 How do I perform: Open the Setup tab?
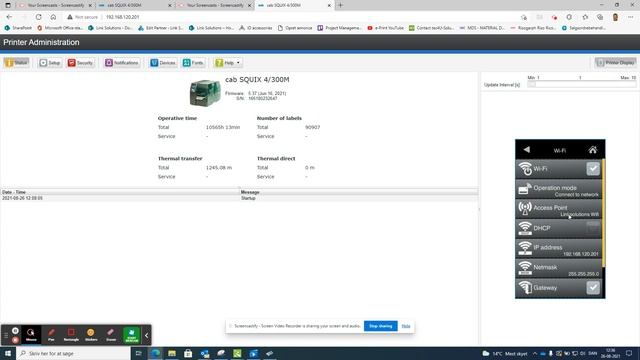coord(50,63)
